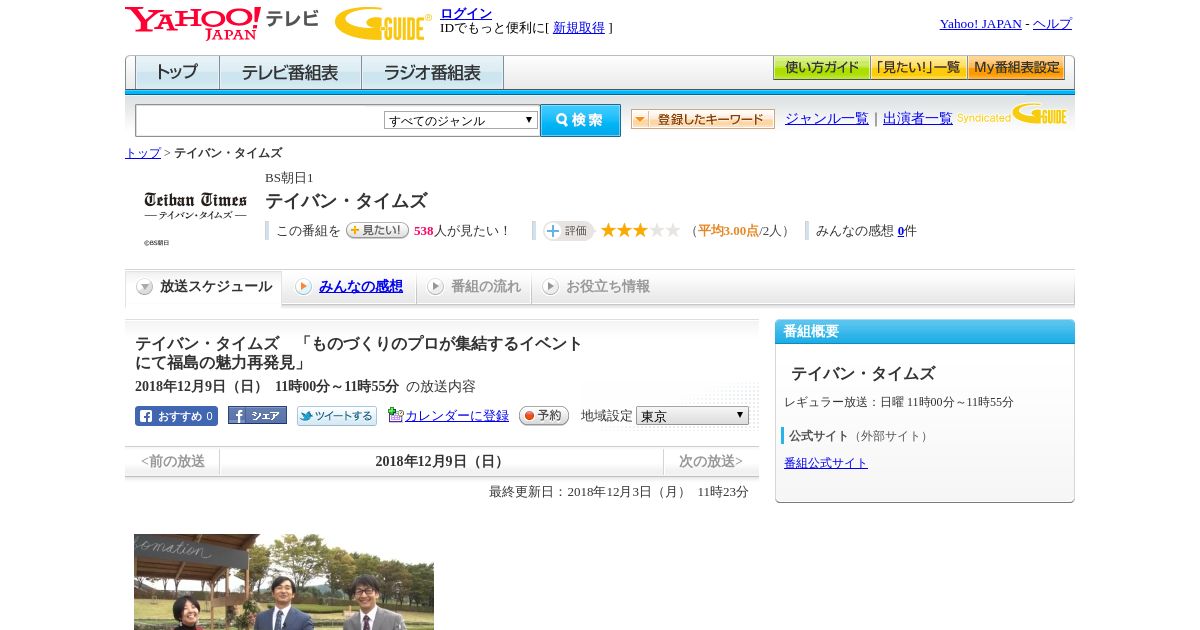Click the BS朝日1 channel name
The height and width of the screenshot is (630, 1200).
coord(289,178)
